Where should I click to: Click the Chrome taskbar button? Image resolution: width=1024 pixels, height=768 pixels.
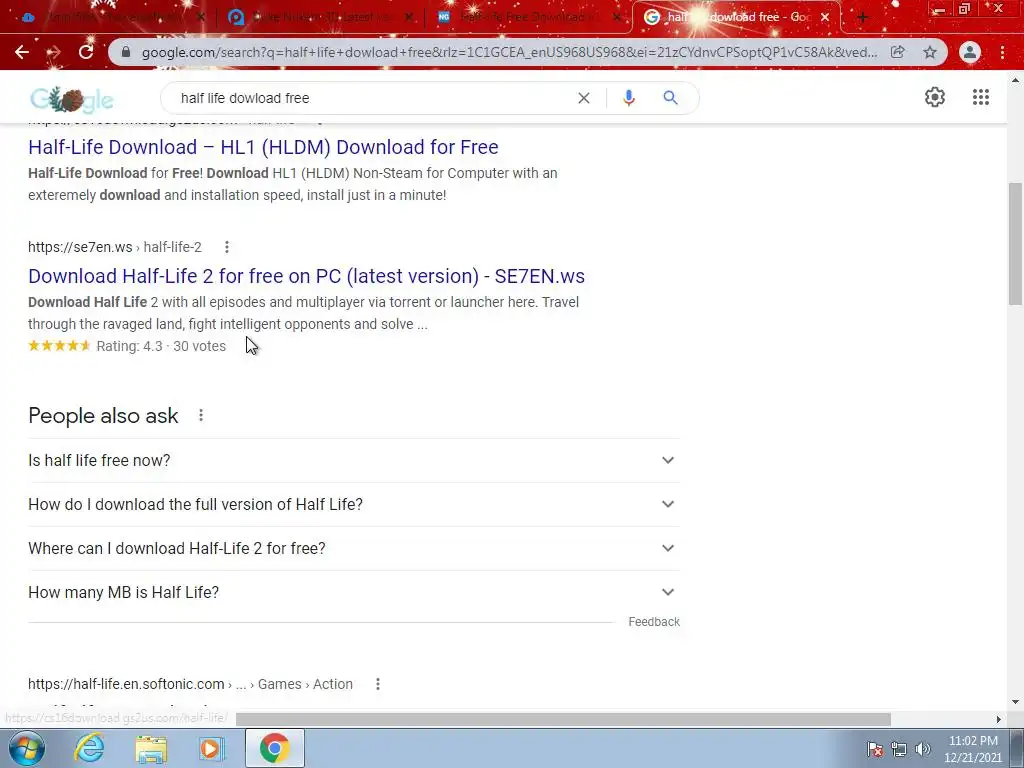tap(274, 748)
